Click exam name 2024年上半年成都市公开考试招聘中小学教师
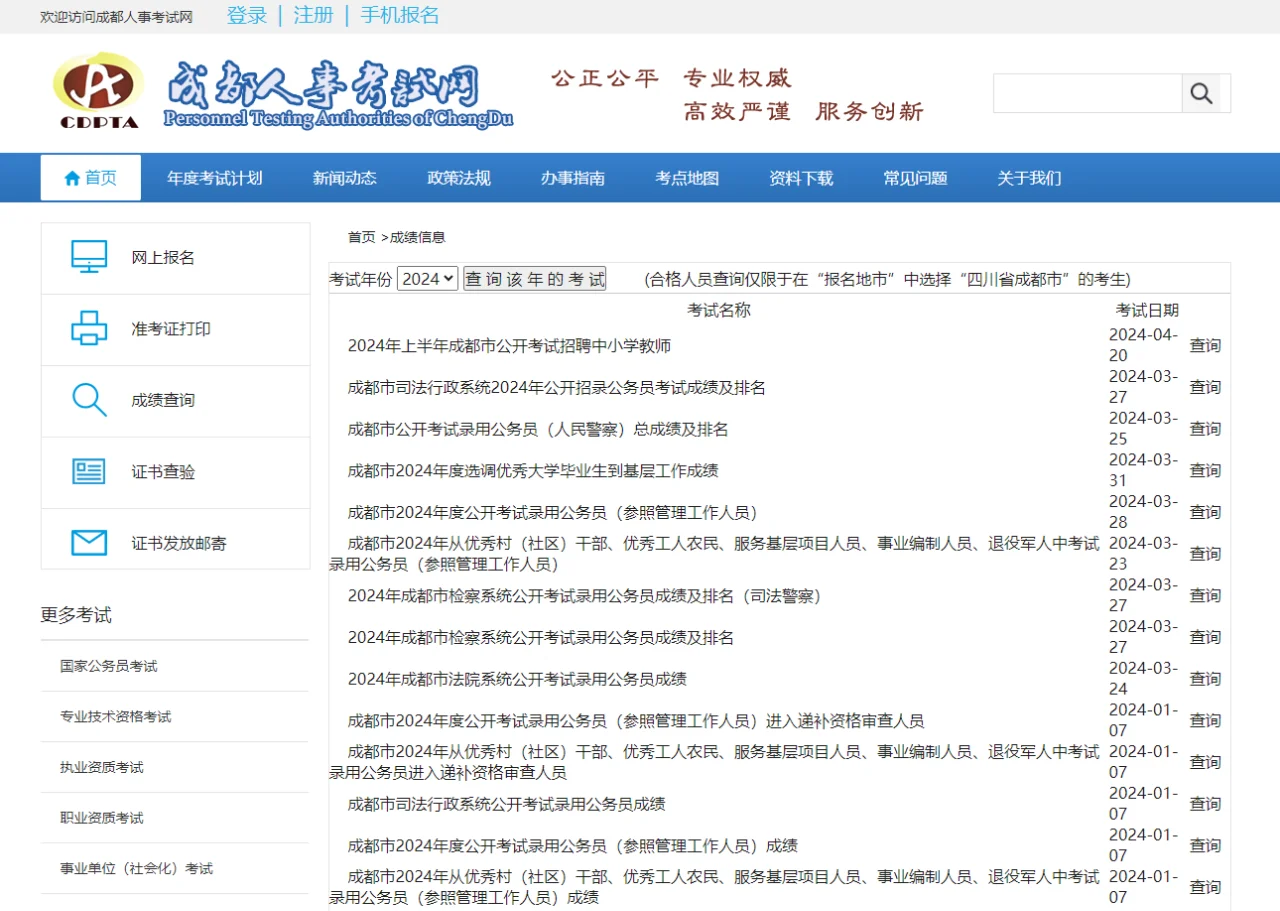 coord(509,346)
